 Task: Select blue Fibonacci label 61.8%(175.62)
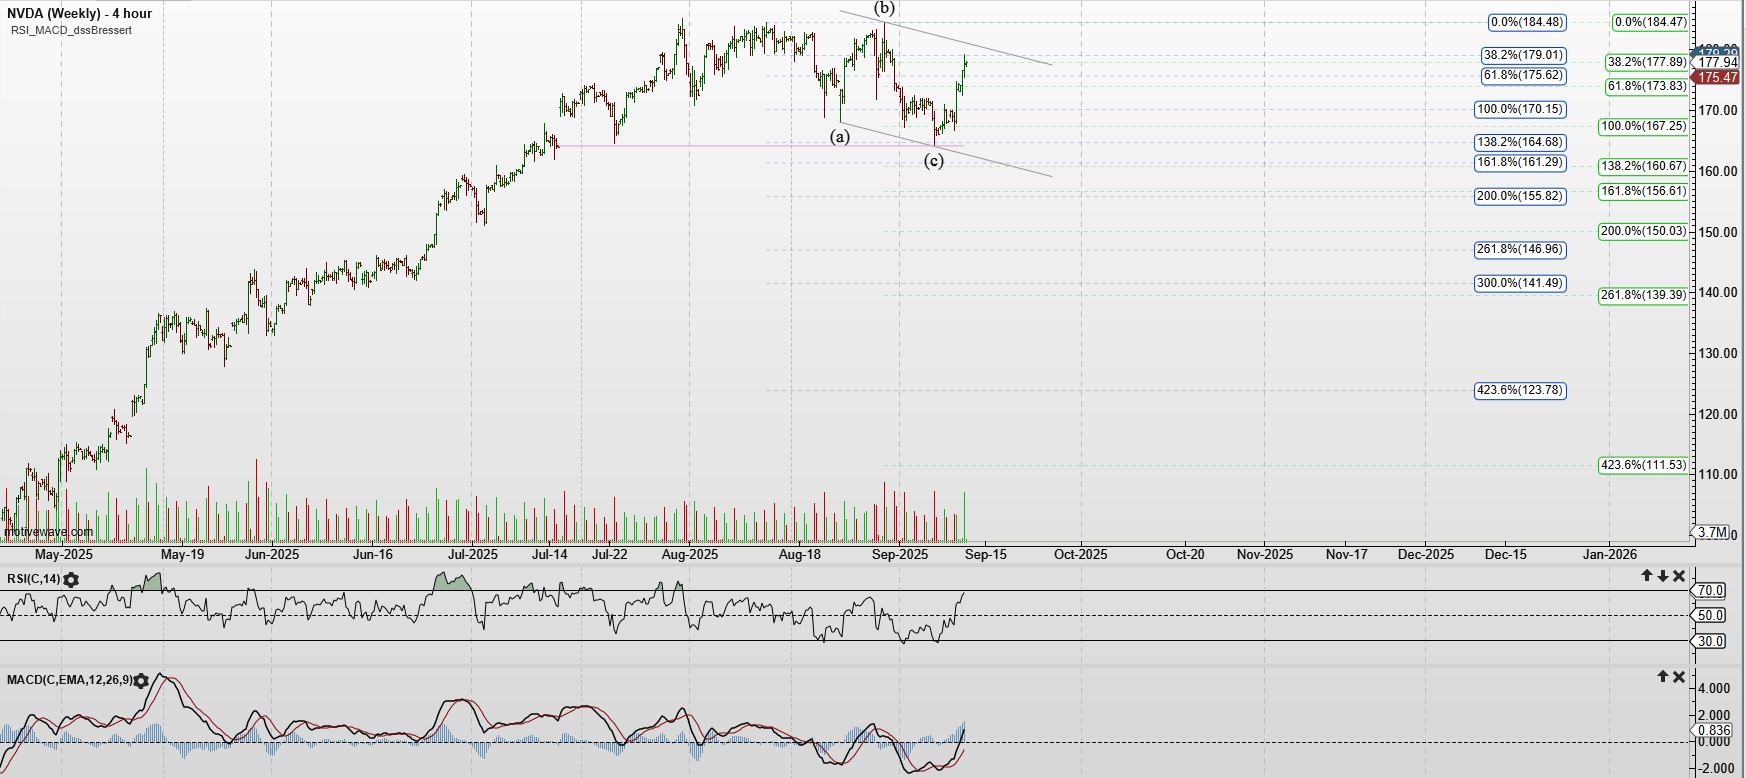point(1524,75)
